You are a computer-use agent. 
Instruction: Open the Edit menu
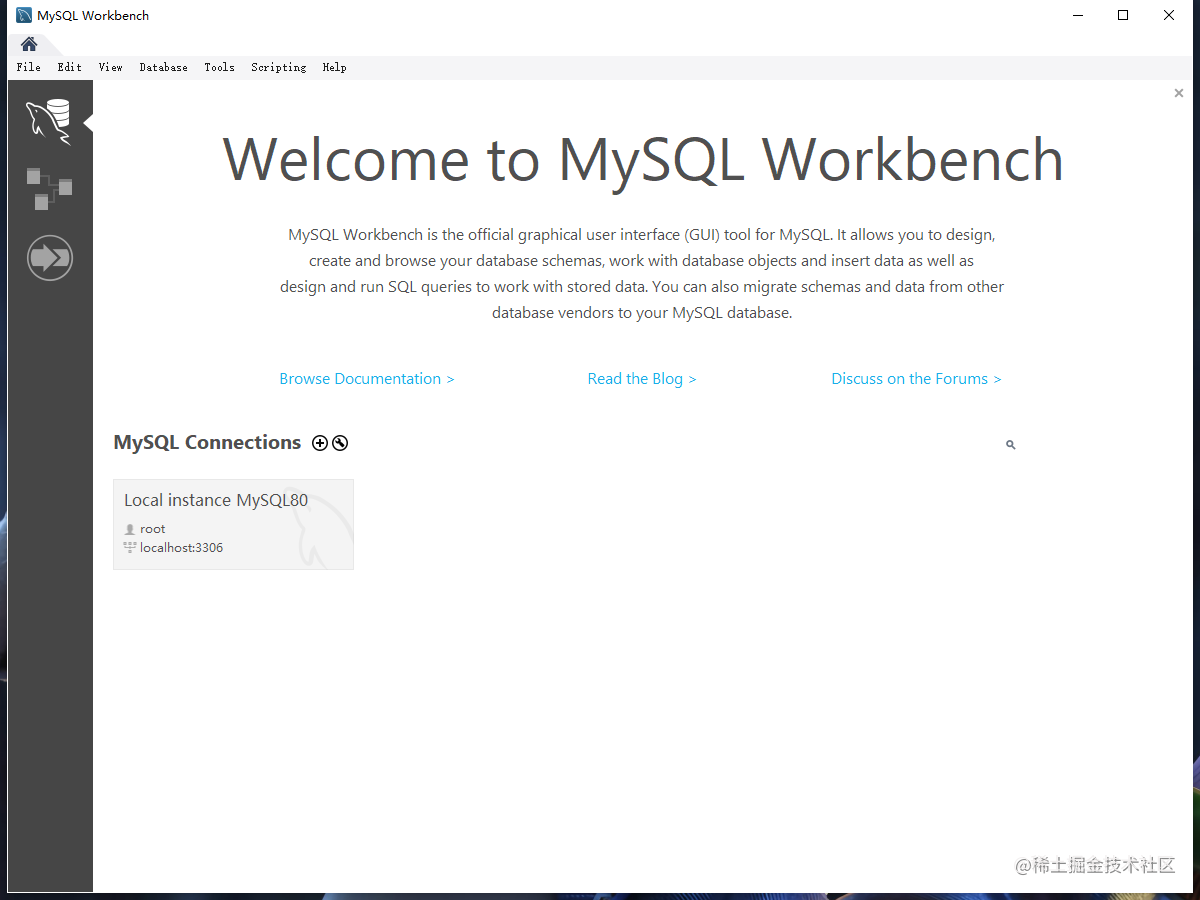70,67
